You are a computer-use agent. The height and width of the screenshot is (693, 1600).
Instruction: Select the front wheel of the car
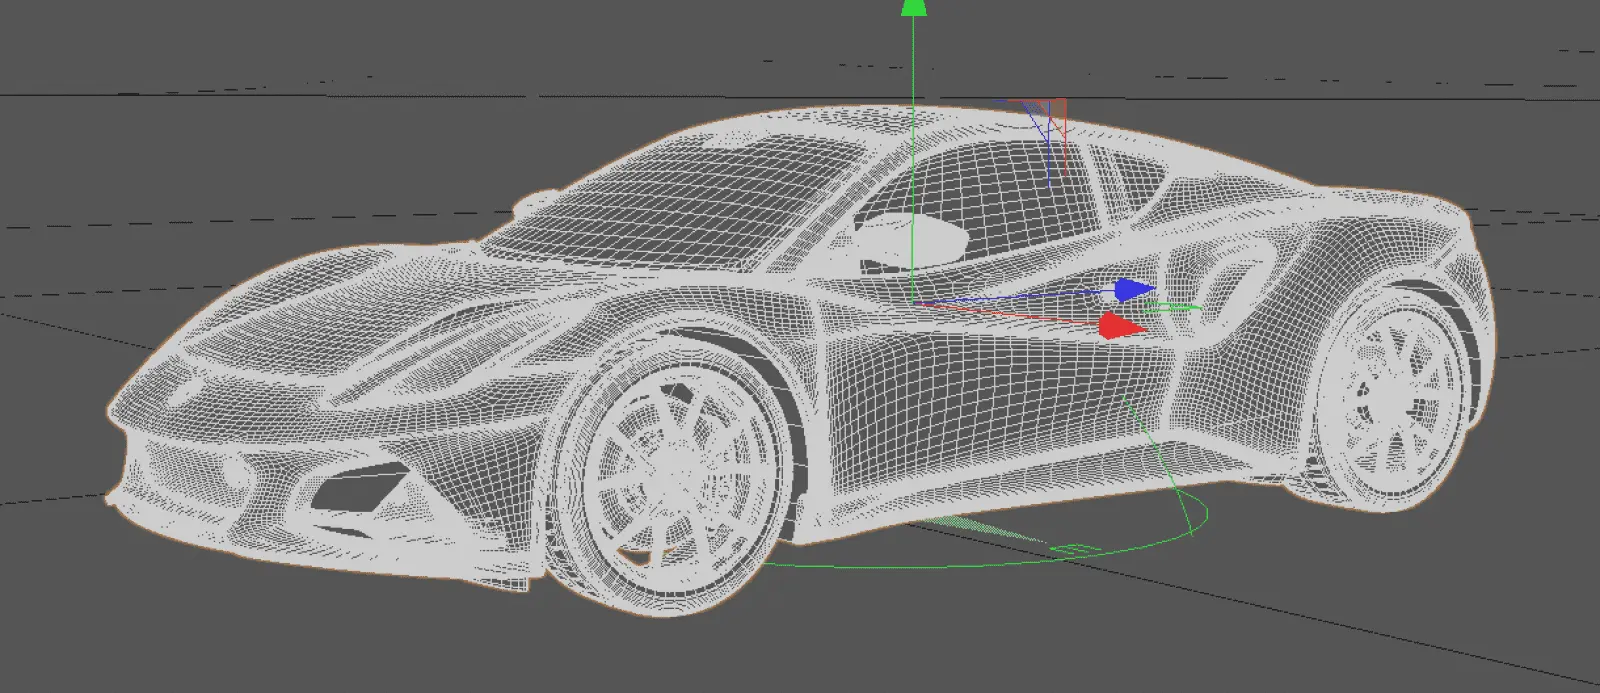678,472
